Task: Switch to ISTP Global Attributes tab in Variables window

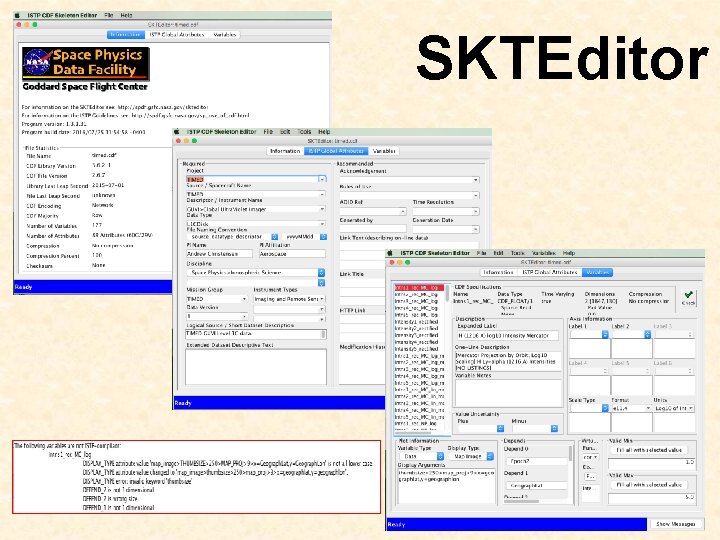Action: pos(549,272)
